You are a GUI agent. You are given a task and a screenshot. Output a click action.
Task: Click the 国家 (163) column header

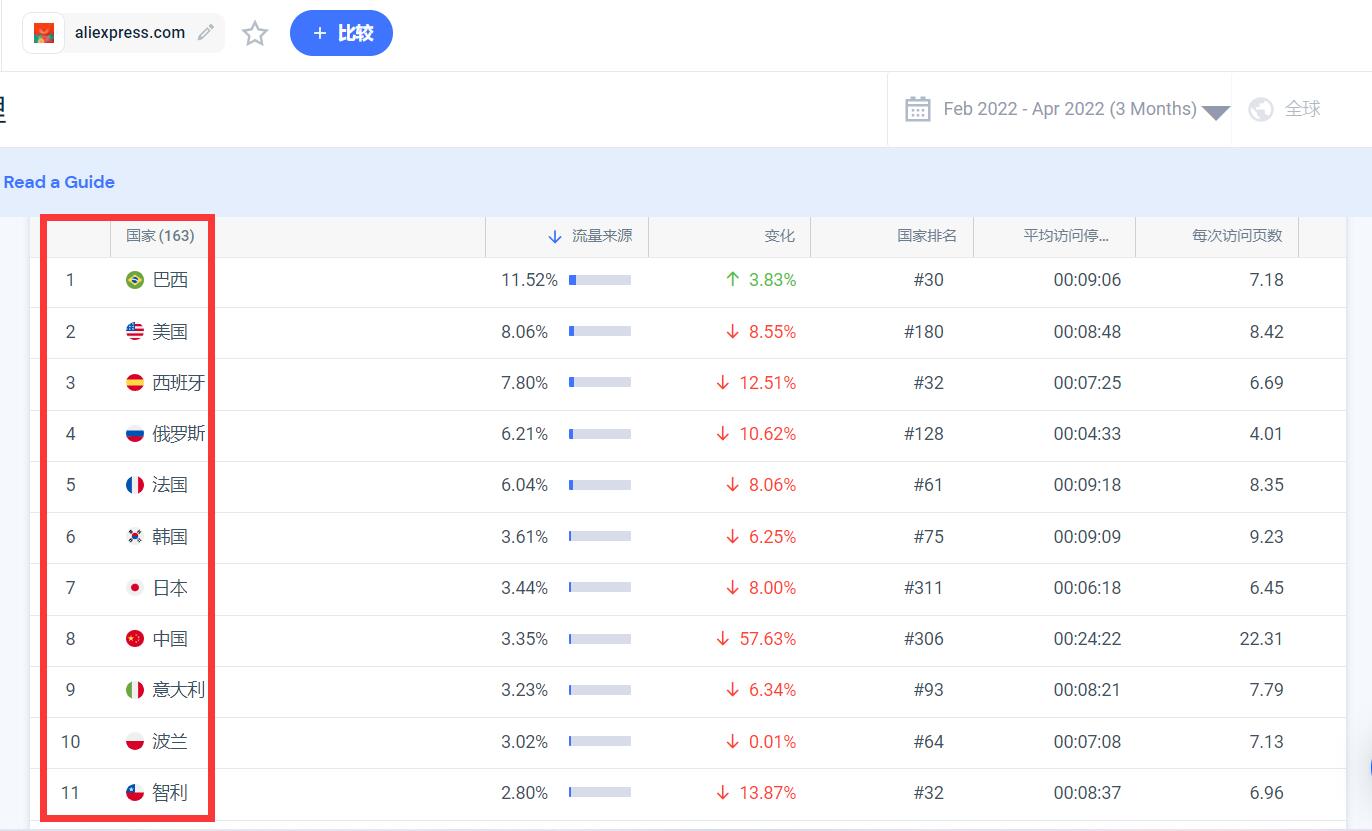tap(160, 236)
